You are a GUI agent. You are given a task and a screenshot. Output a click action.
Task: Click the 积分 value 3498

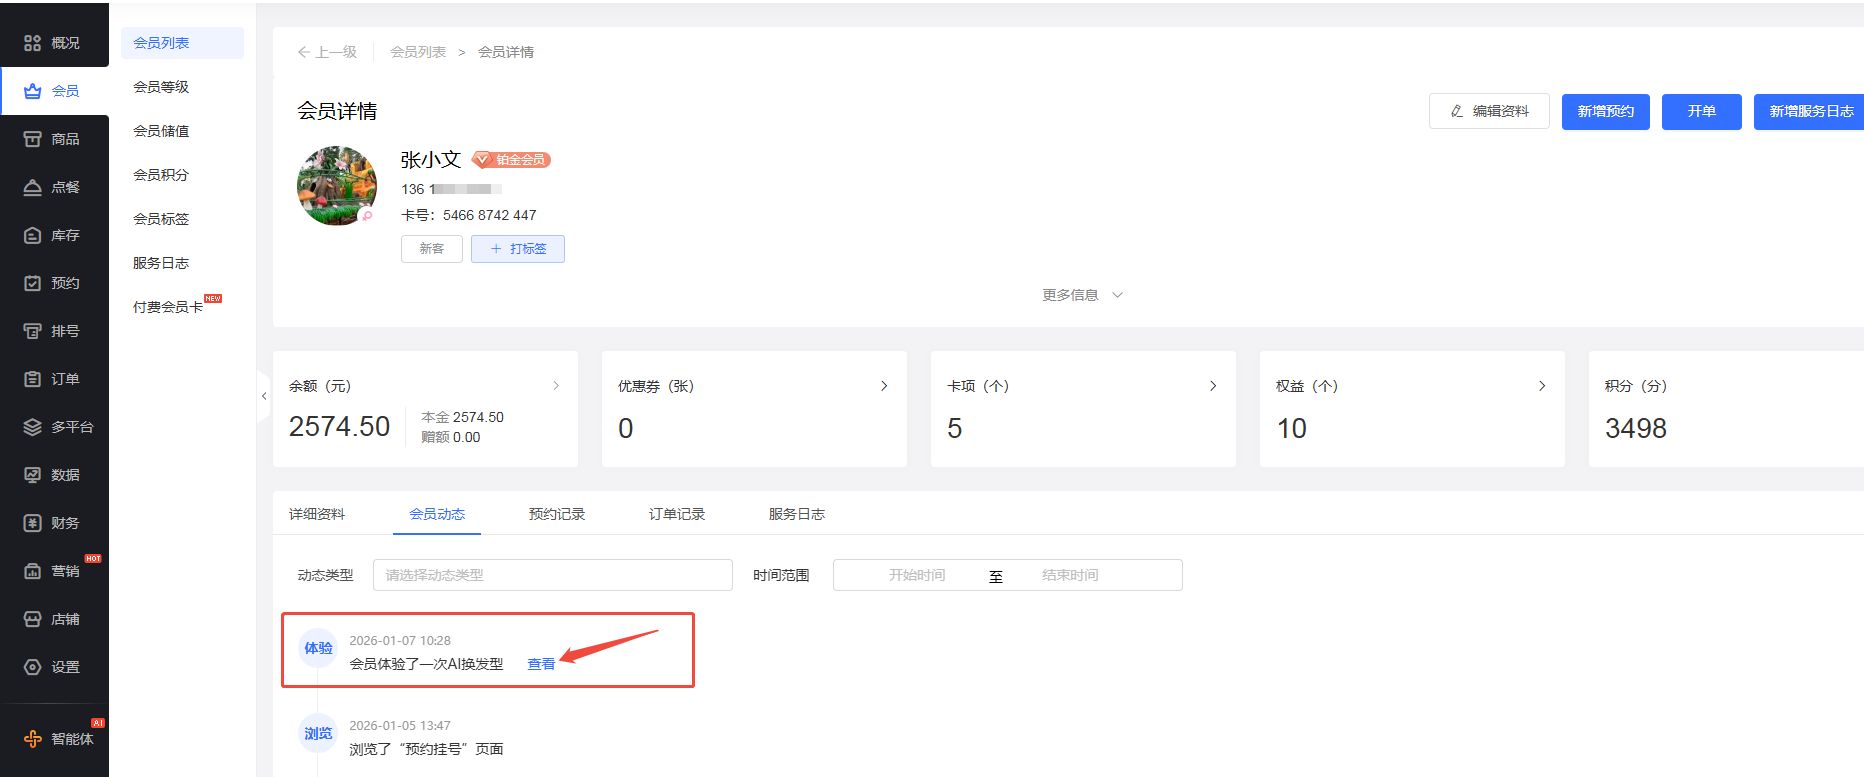coord(1636,428)
